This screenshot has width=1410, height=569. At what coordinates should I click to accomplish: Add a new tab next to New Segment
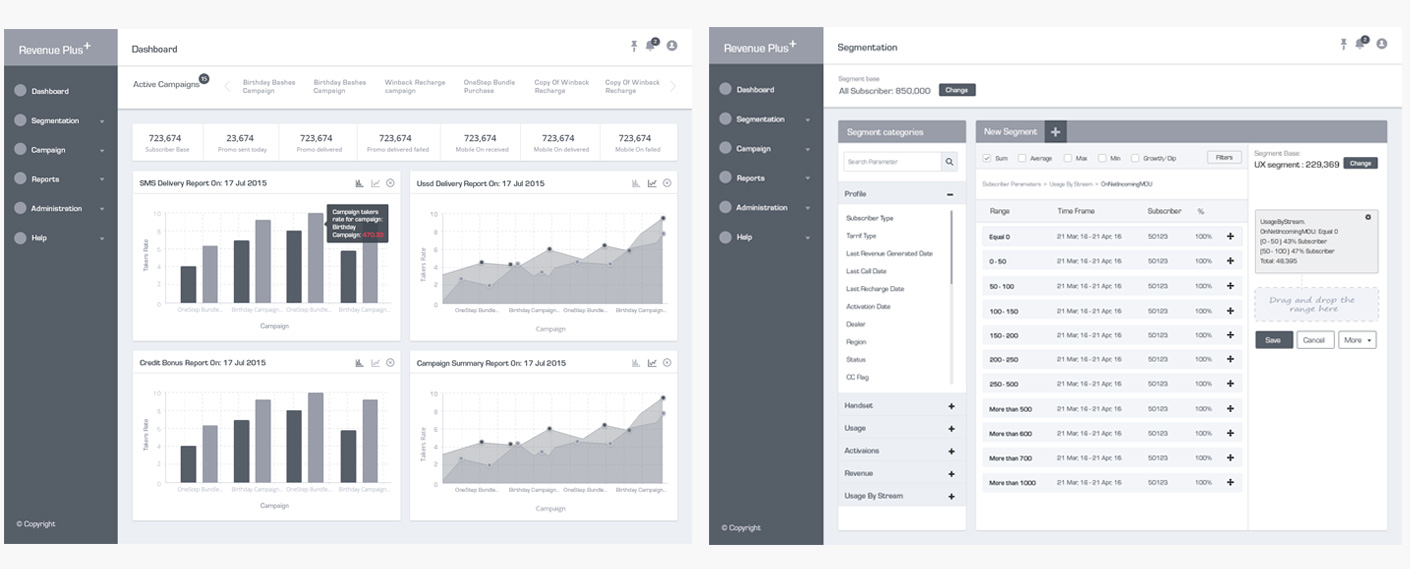1056,132
